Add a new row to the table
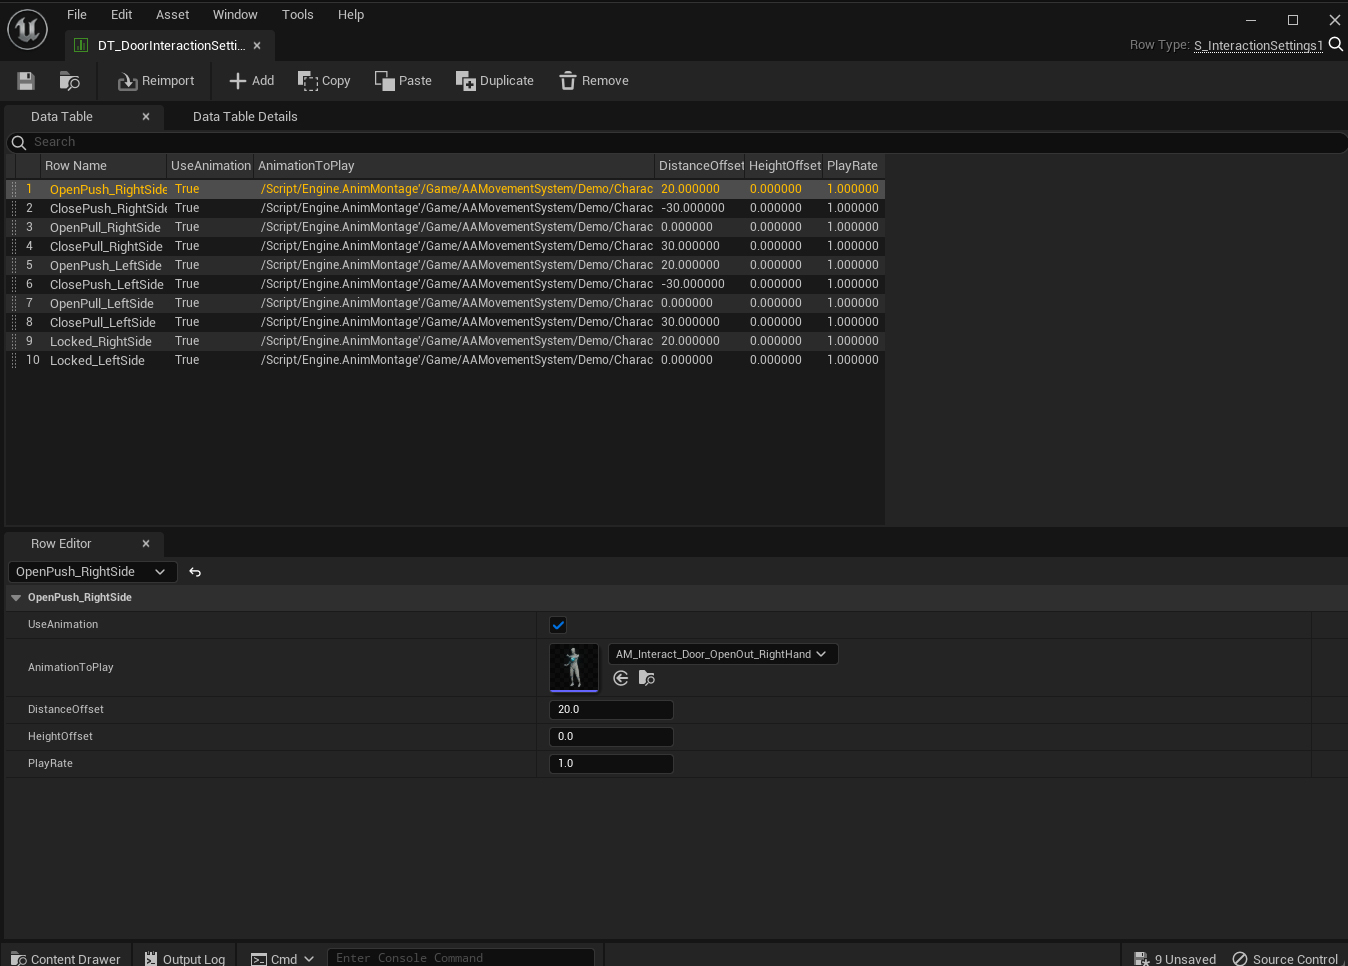 click(251, 81)
